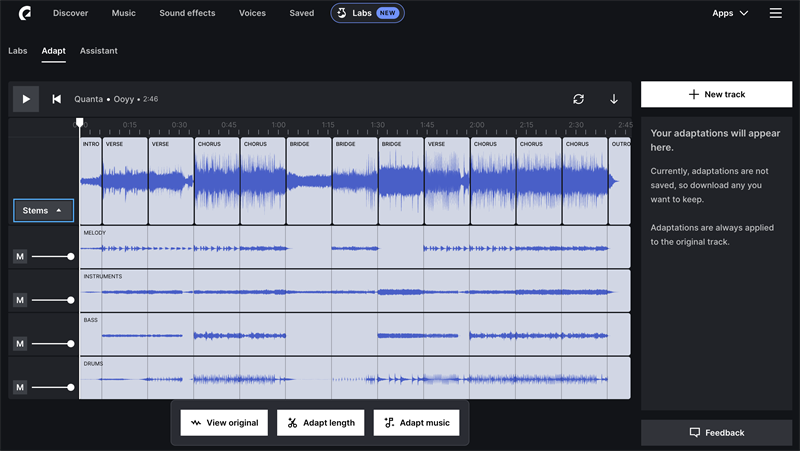This screenshot has width=800, height=451.
Task: Expand the Apps dropdown
Action: 729,13
